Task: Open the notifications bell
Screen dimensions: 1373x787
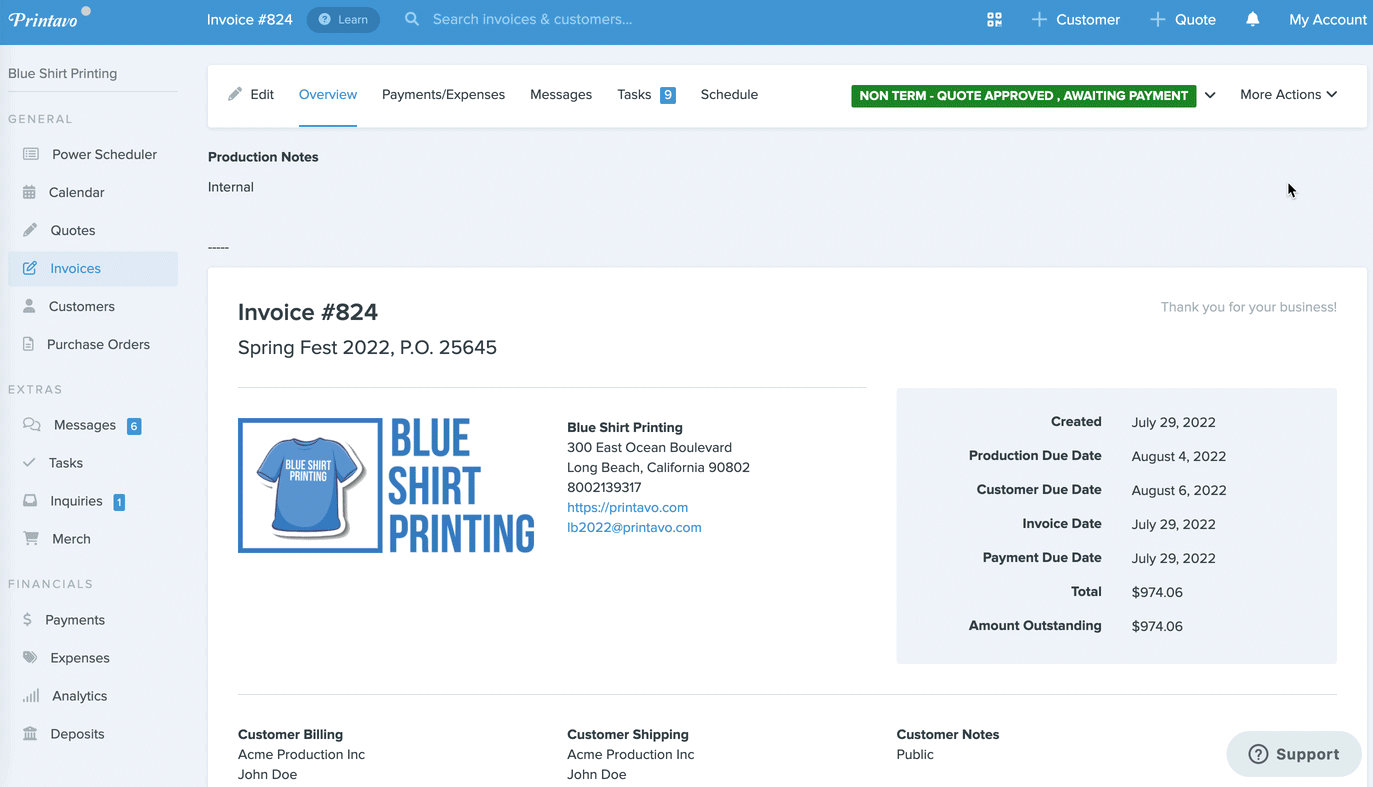Action: [1252, 19]
